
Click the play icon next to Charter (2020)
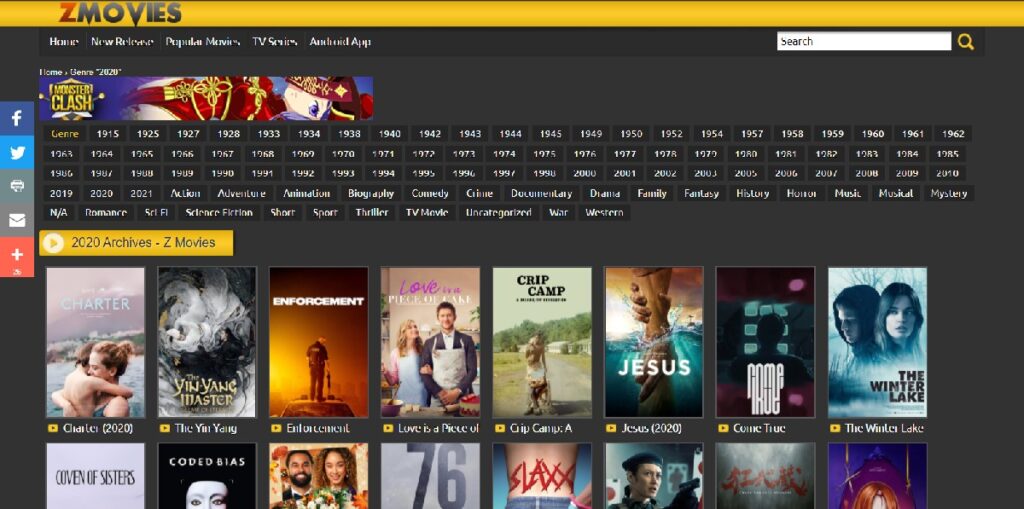pos(52,429)
